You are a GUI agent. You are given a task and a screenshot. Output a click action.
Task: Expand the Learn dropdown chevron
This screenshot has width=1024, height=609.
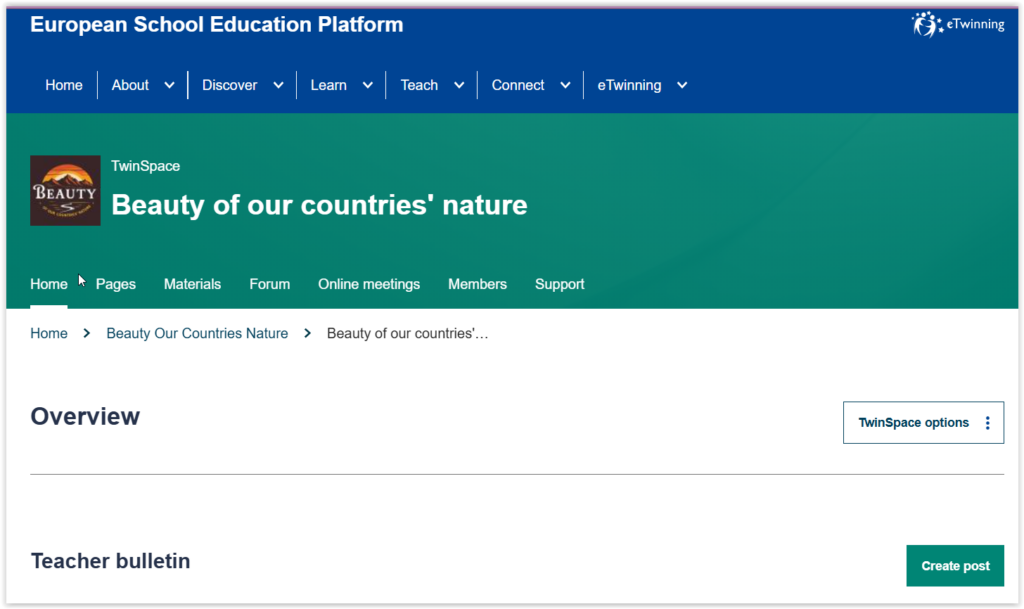click(x=367, y=86)
